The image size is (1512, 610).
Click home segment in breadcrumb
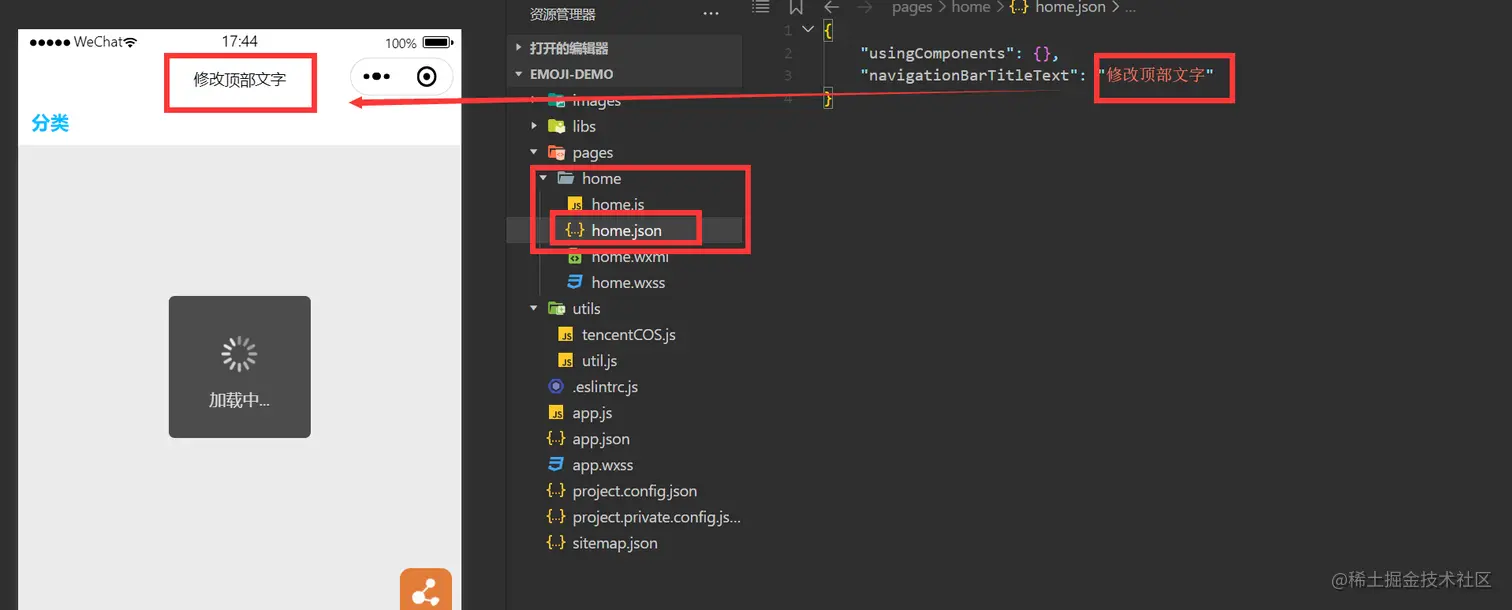971,7
